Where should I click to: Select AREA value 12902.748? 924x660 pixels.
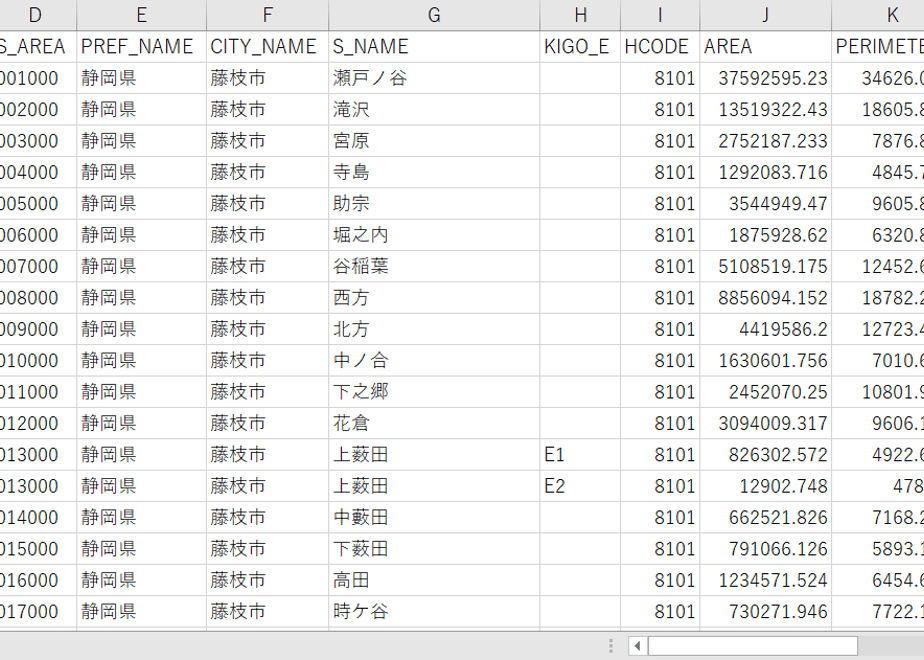tap(765, 486)
